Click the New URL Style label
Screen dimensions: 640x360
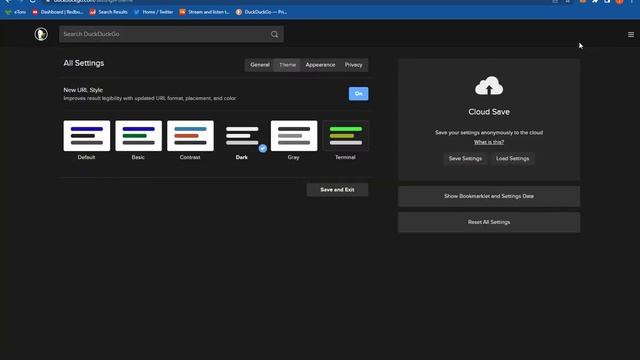83,90
